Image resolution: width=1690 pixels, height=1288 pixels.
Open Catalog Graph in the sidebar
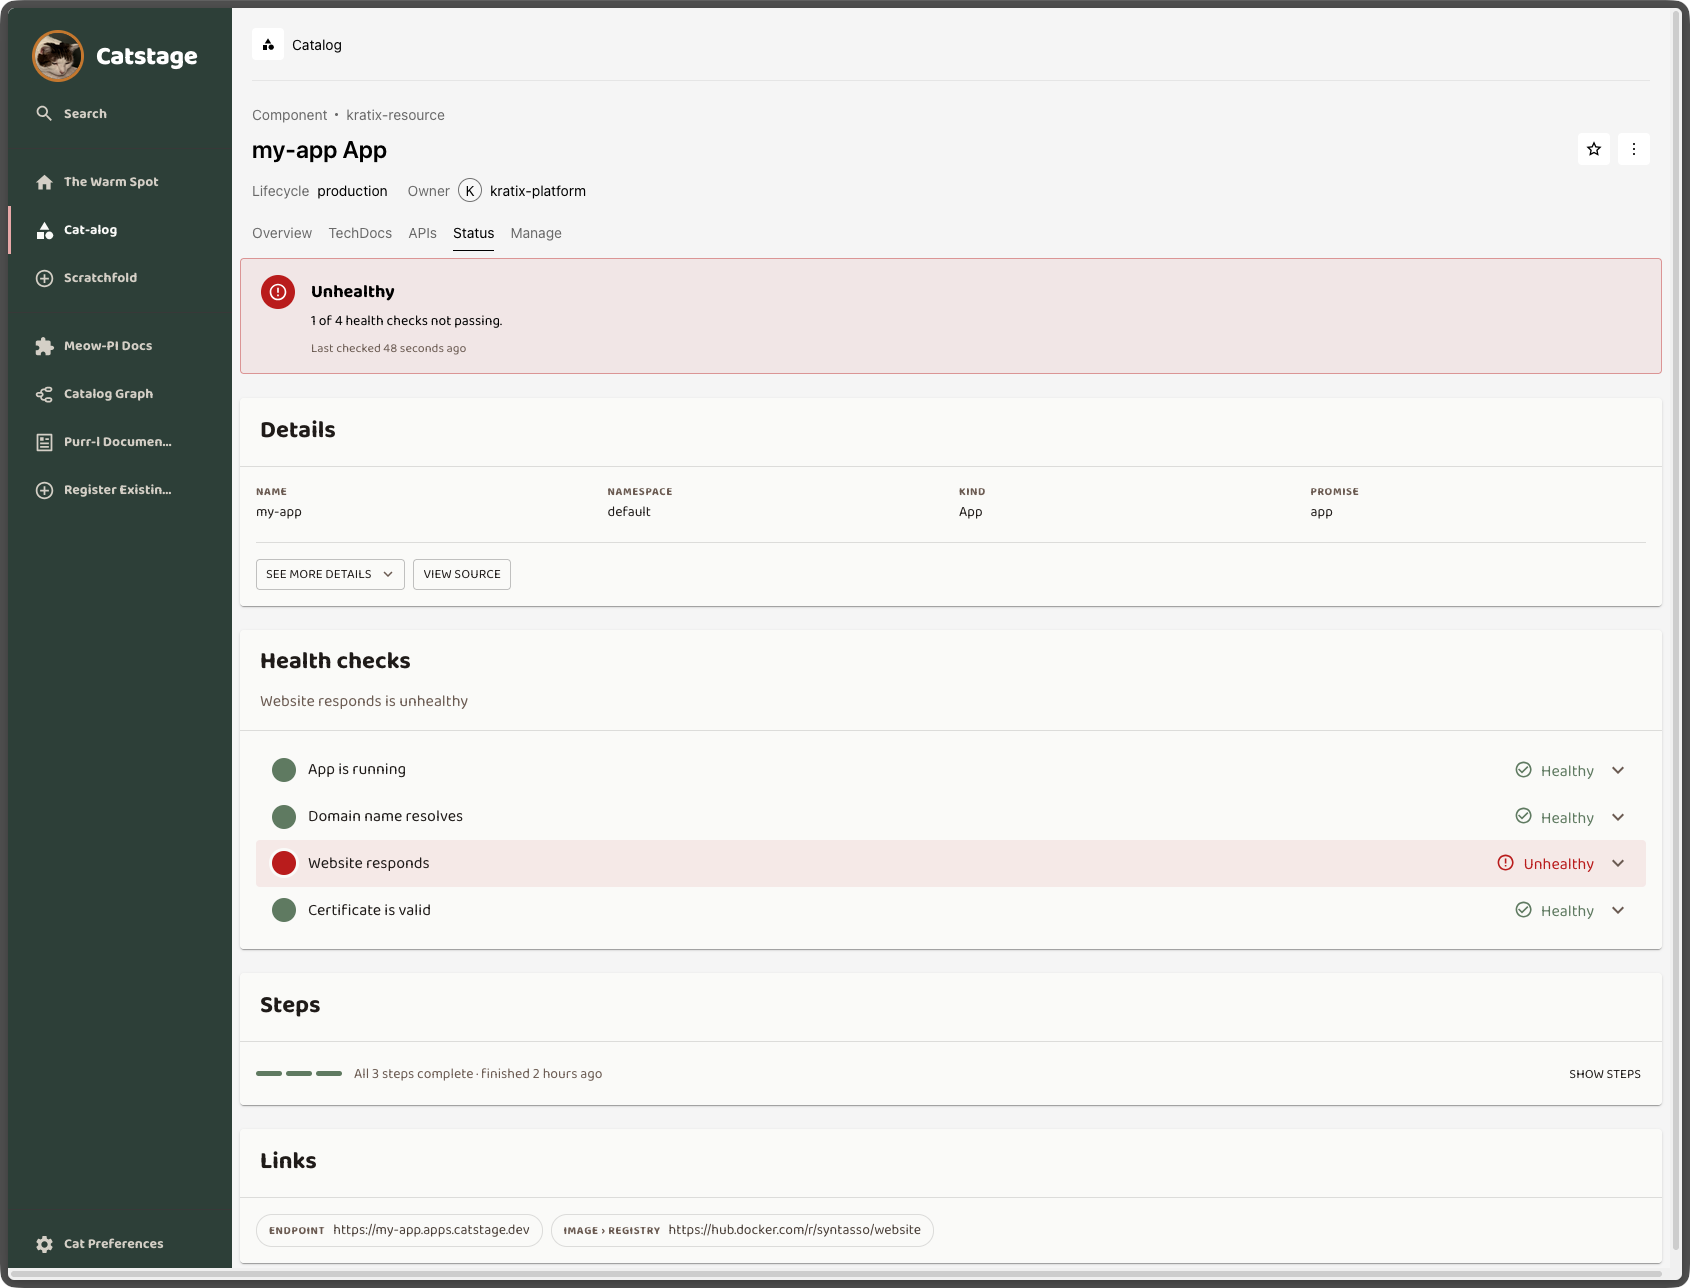point(95,394)
